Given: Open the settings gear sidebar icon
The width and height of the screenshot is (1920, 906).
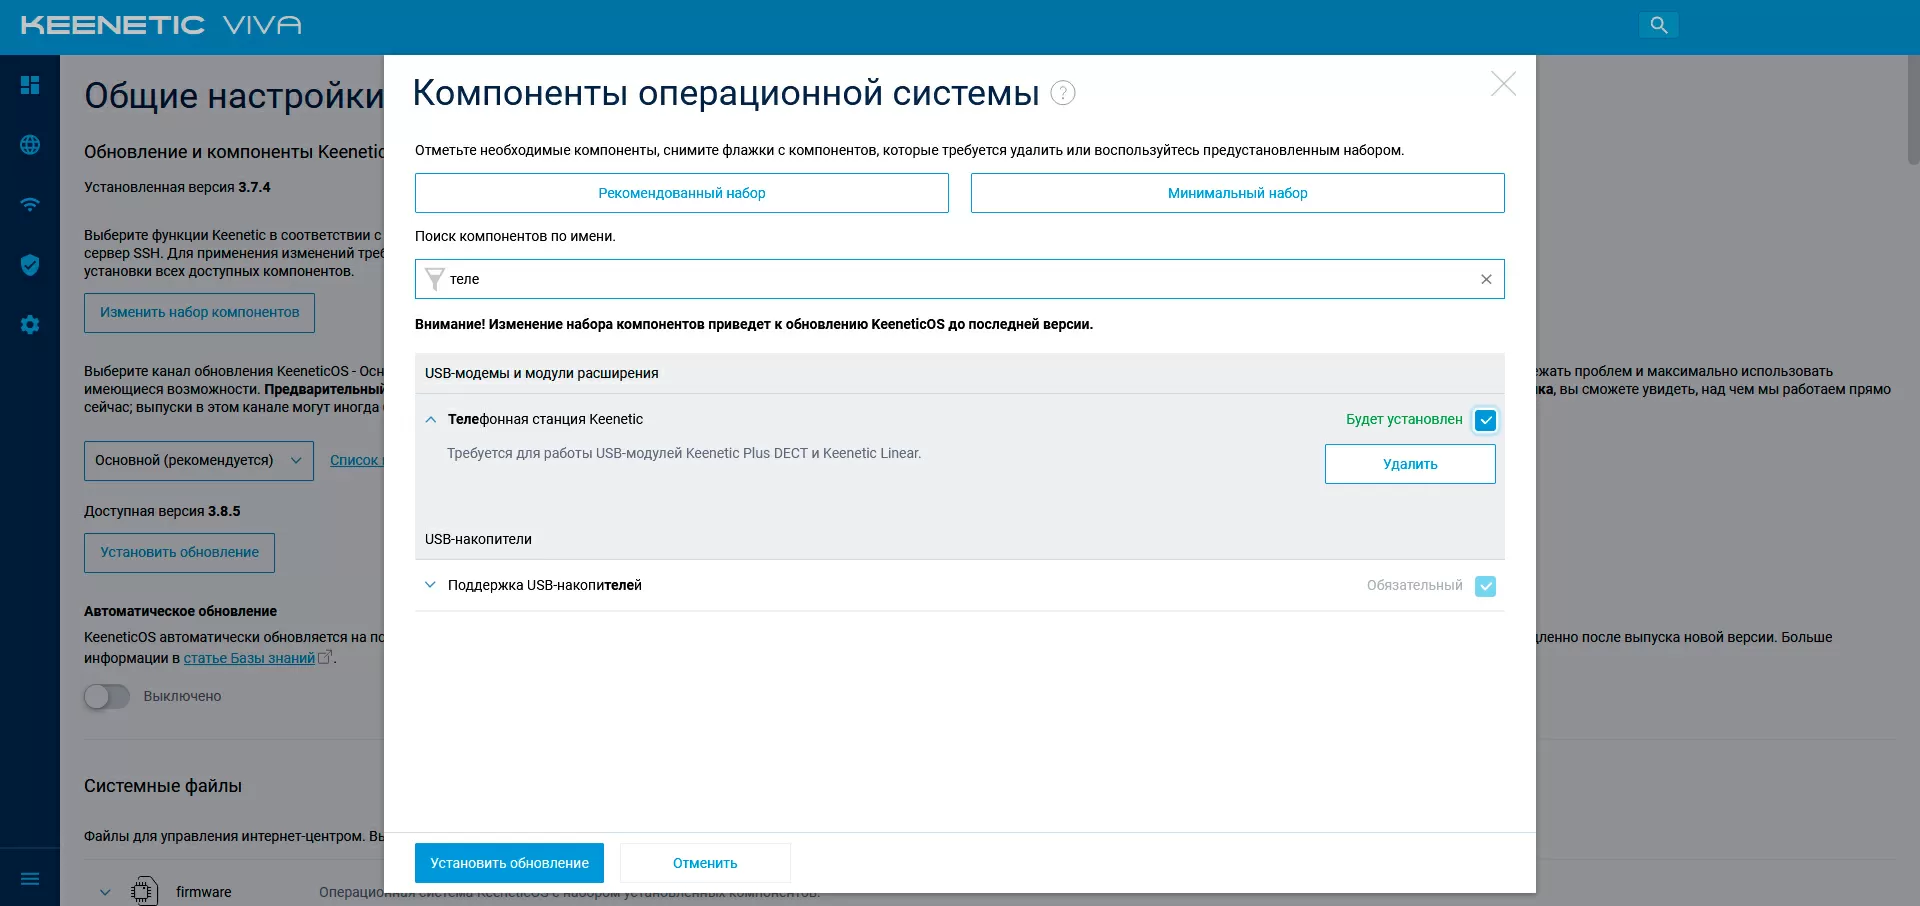Looking at the screenshot, I should [x=30, y=325].
